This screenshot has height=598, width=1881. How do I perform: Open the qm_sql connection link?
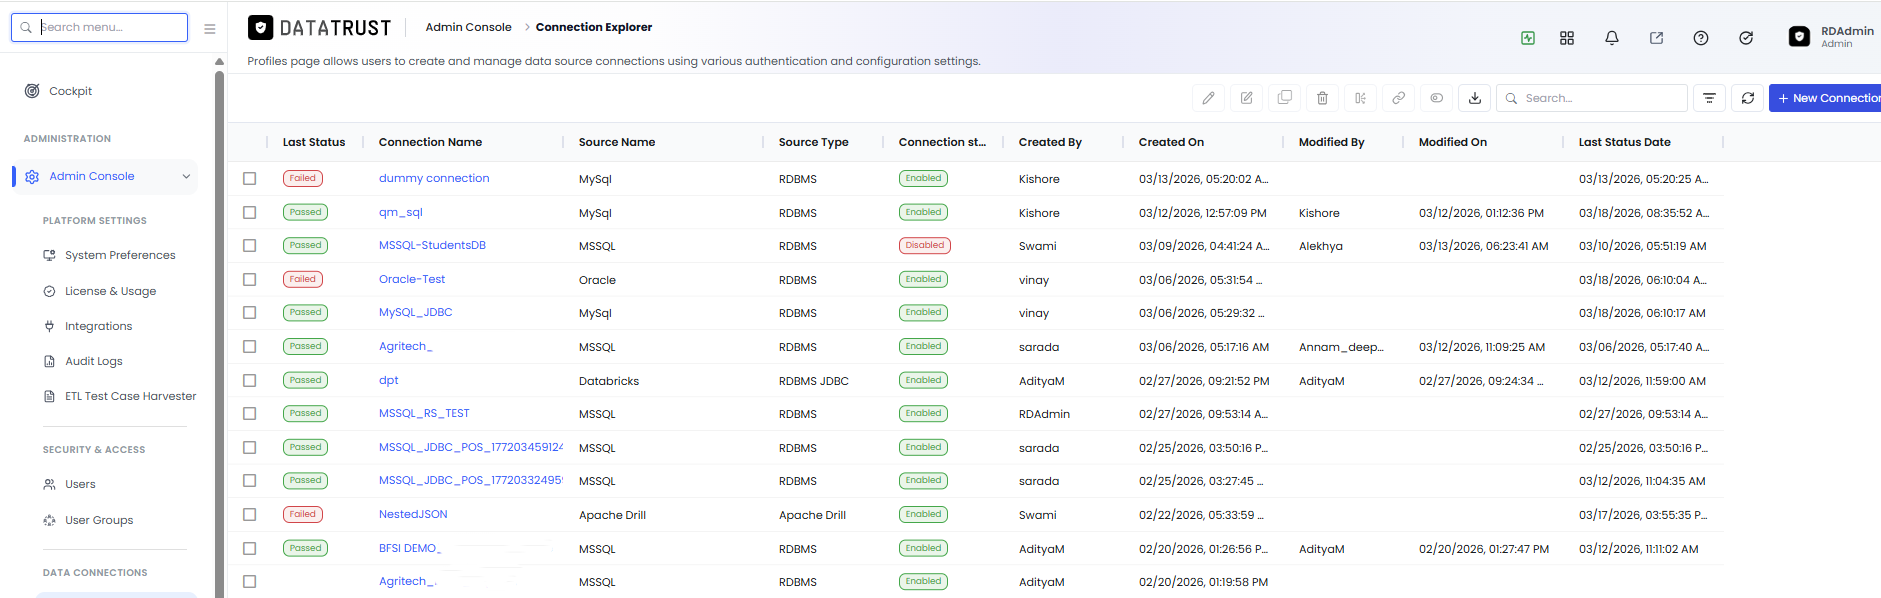400,212
